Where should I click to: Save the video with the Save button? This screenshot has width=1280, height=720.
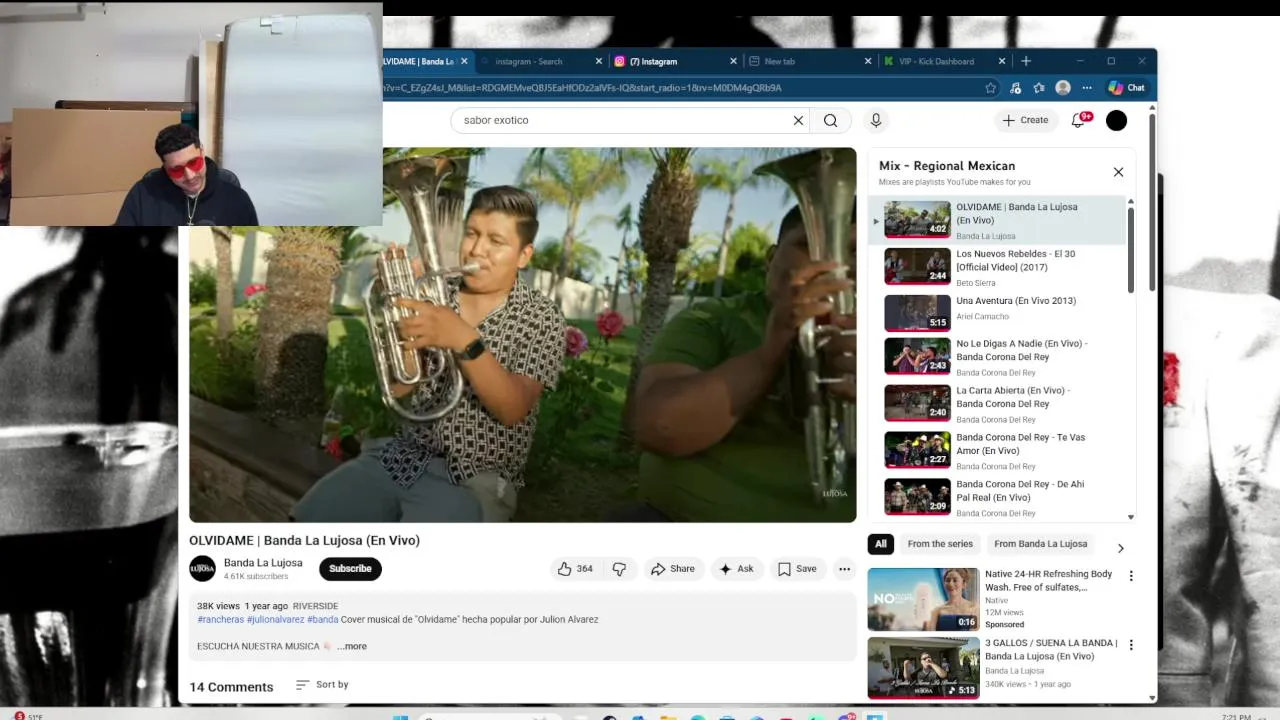pyautogui.click(x=797, y=569)
